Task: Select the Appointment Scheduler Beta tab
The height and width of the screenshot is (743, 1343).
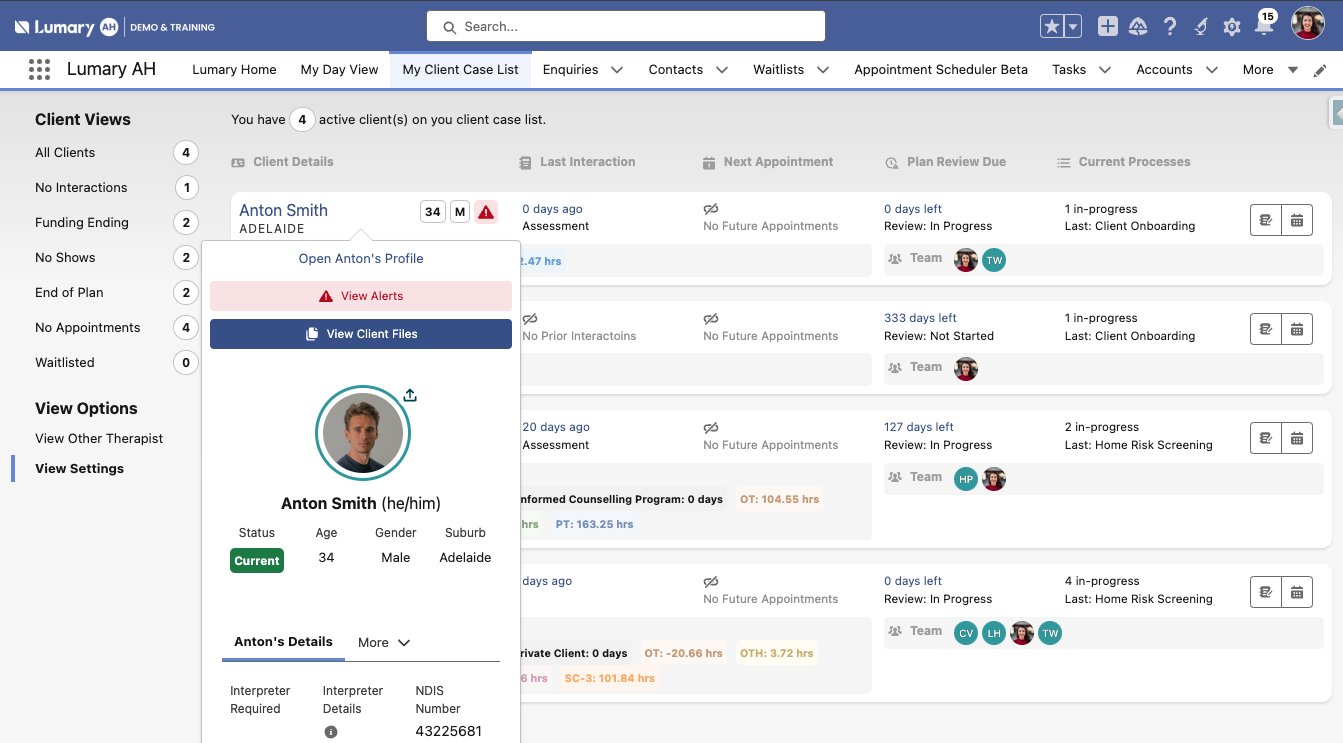Action: click(x=940, y=70)
